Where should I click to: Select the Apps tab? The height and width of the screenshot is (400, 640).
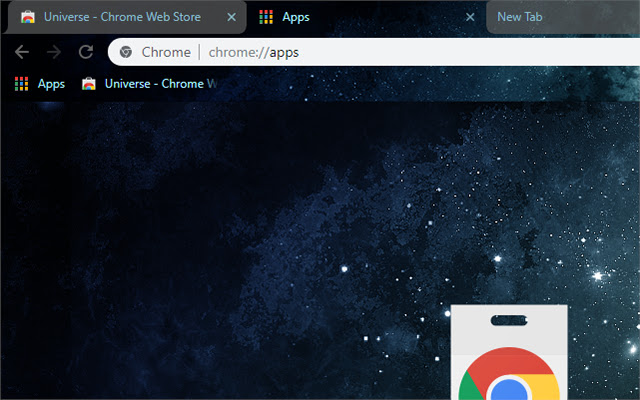366,17
